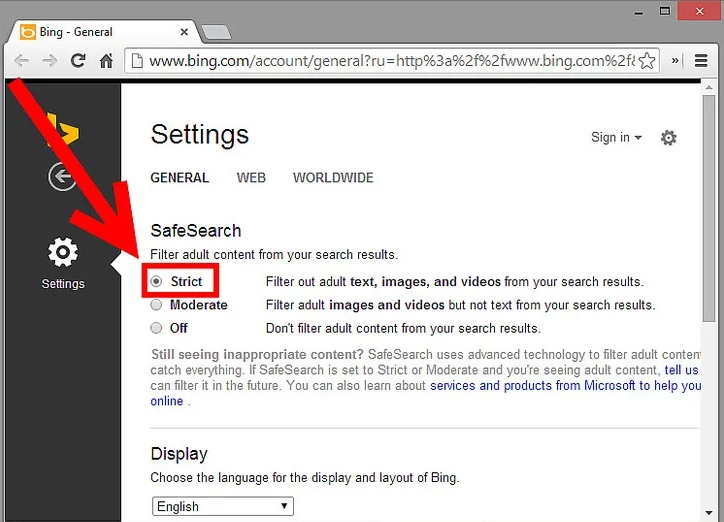Switch to the GENERAL settings tab
The height and width of the screenshot is (522, 724).
(x=180, y=178)
